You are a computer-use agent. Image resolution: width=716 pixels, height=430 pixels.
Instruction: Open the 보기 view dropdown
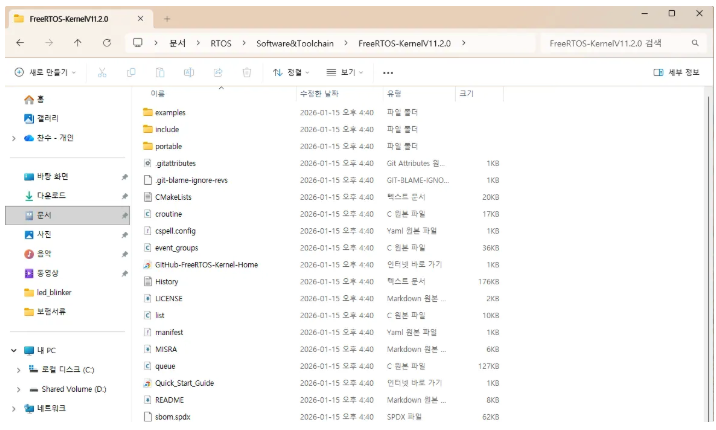pyautogui.click(x=345, y=73)
